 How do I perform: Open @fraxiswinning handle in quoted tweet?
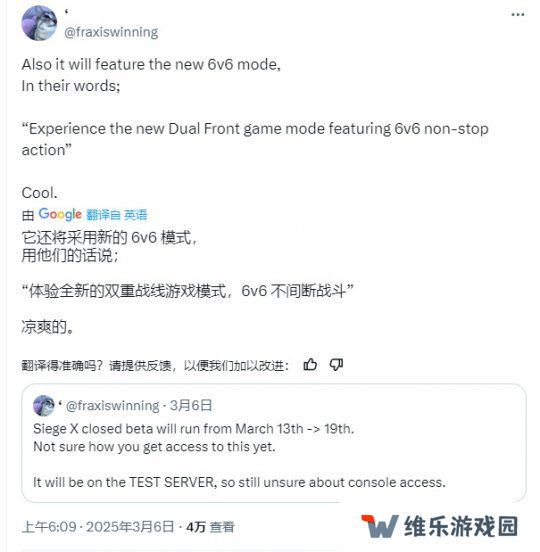click(x=113, y=406)
